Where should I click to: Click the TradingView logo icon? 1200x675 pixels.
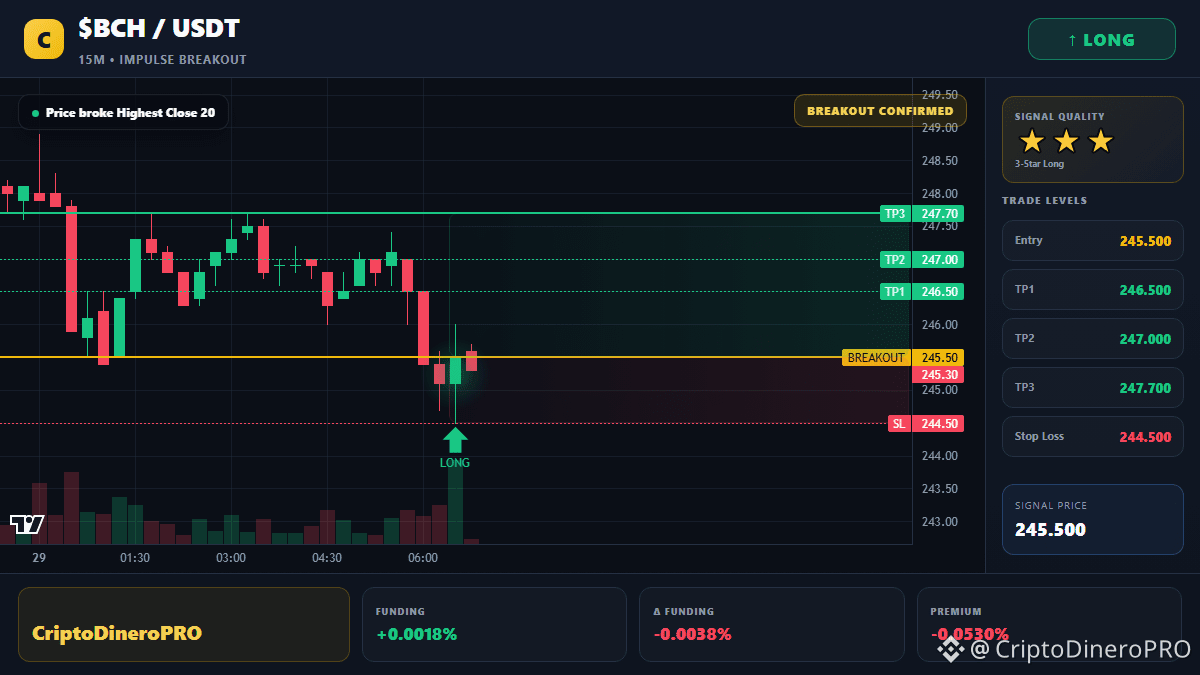point(27,524)
